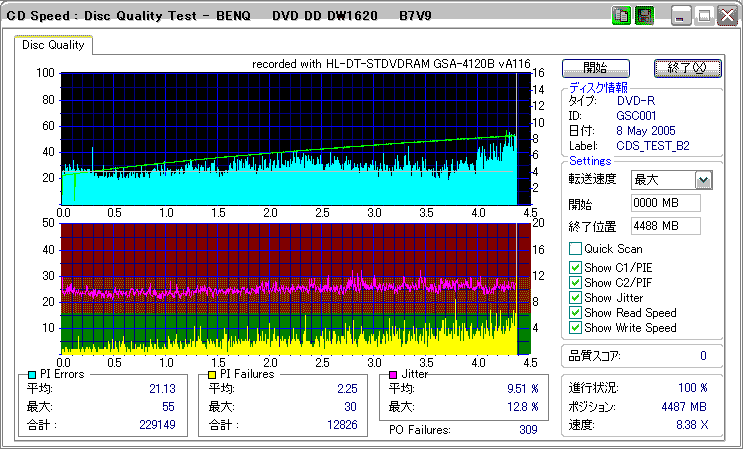Click the PI Errors average 21.13

pyautogui.click(x=162, y=389)
